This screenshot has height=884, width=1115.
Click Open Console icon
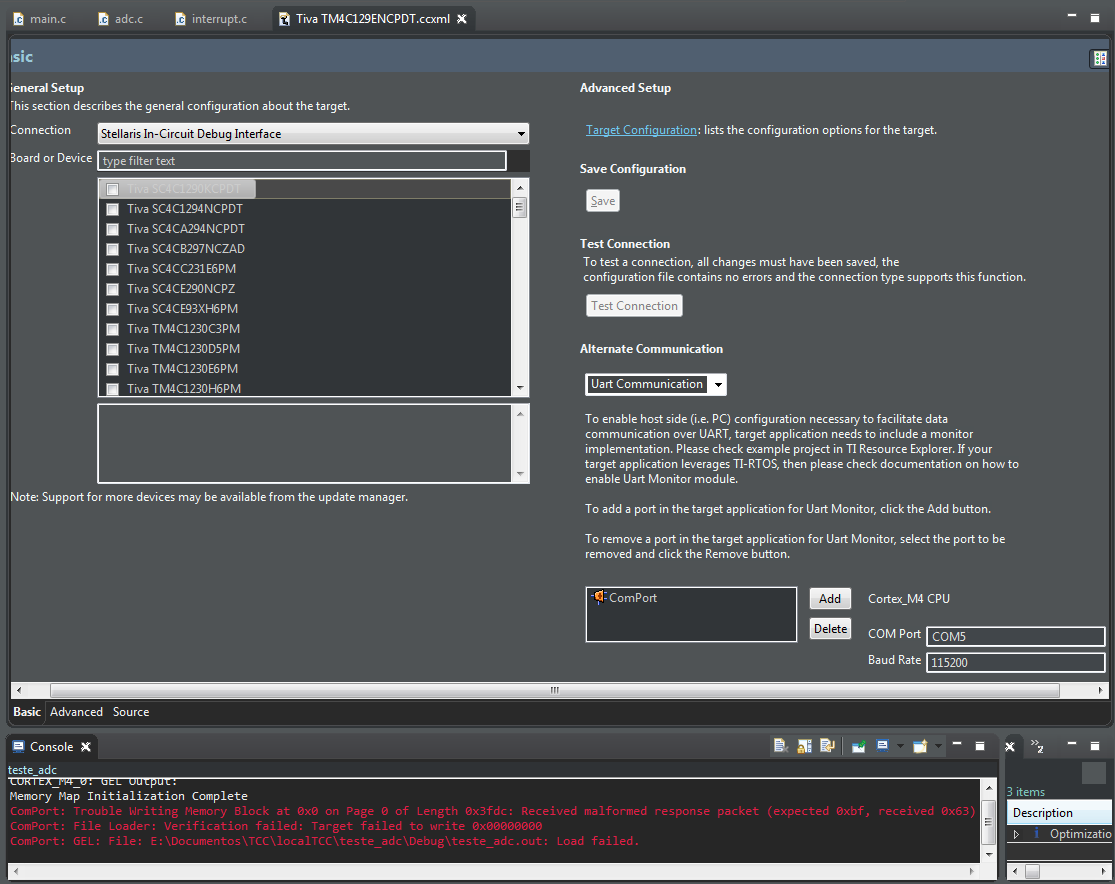click(920, 746)
